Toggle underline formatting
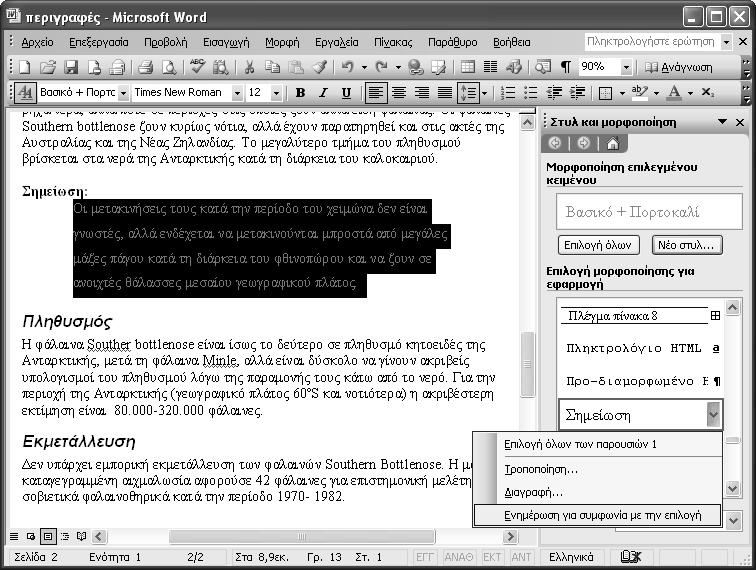 tap(346, 93)
